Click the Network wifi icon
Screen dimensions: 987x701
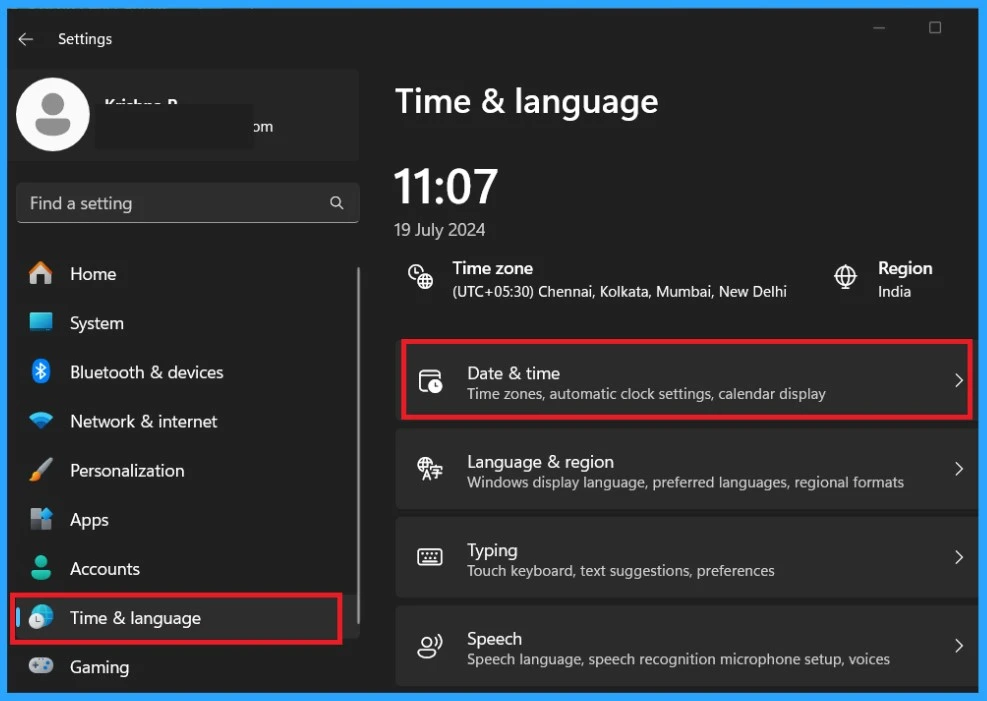(x=41, y=420)
